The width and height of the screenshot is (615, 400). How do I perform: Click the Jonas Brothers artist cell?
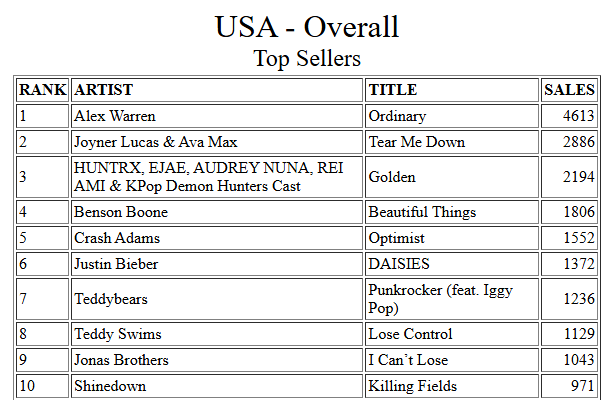coord(217,360)
